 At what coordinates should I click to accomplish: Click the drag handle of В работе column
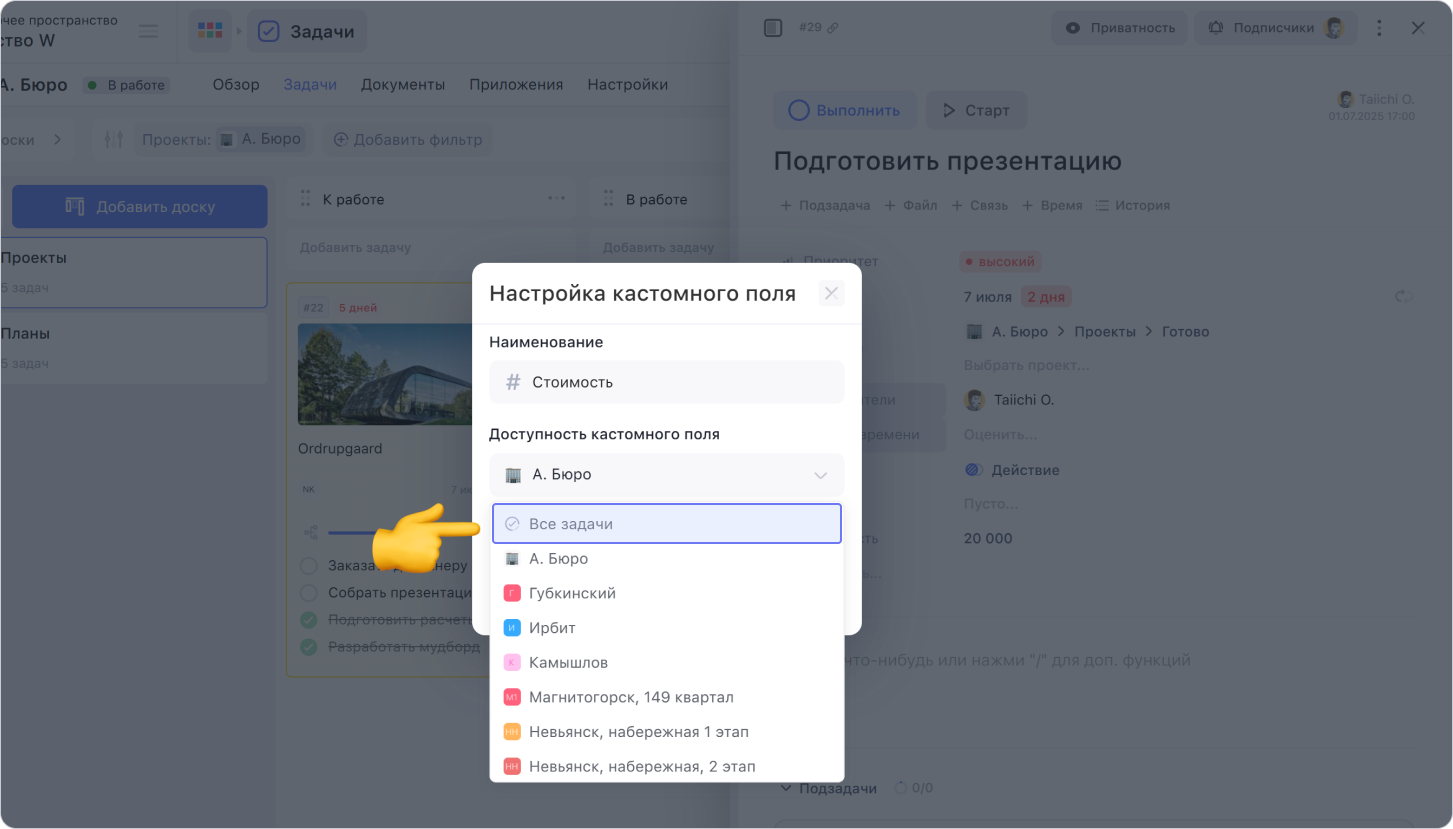pyautogui.click(x=608, y=199)
